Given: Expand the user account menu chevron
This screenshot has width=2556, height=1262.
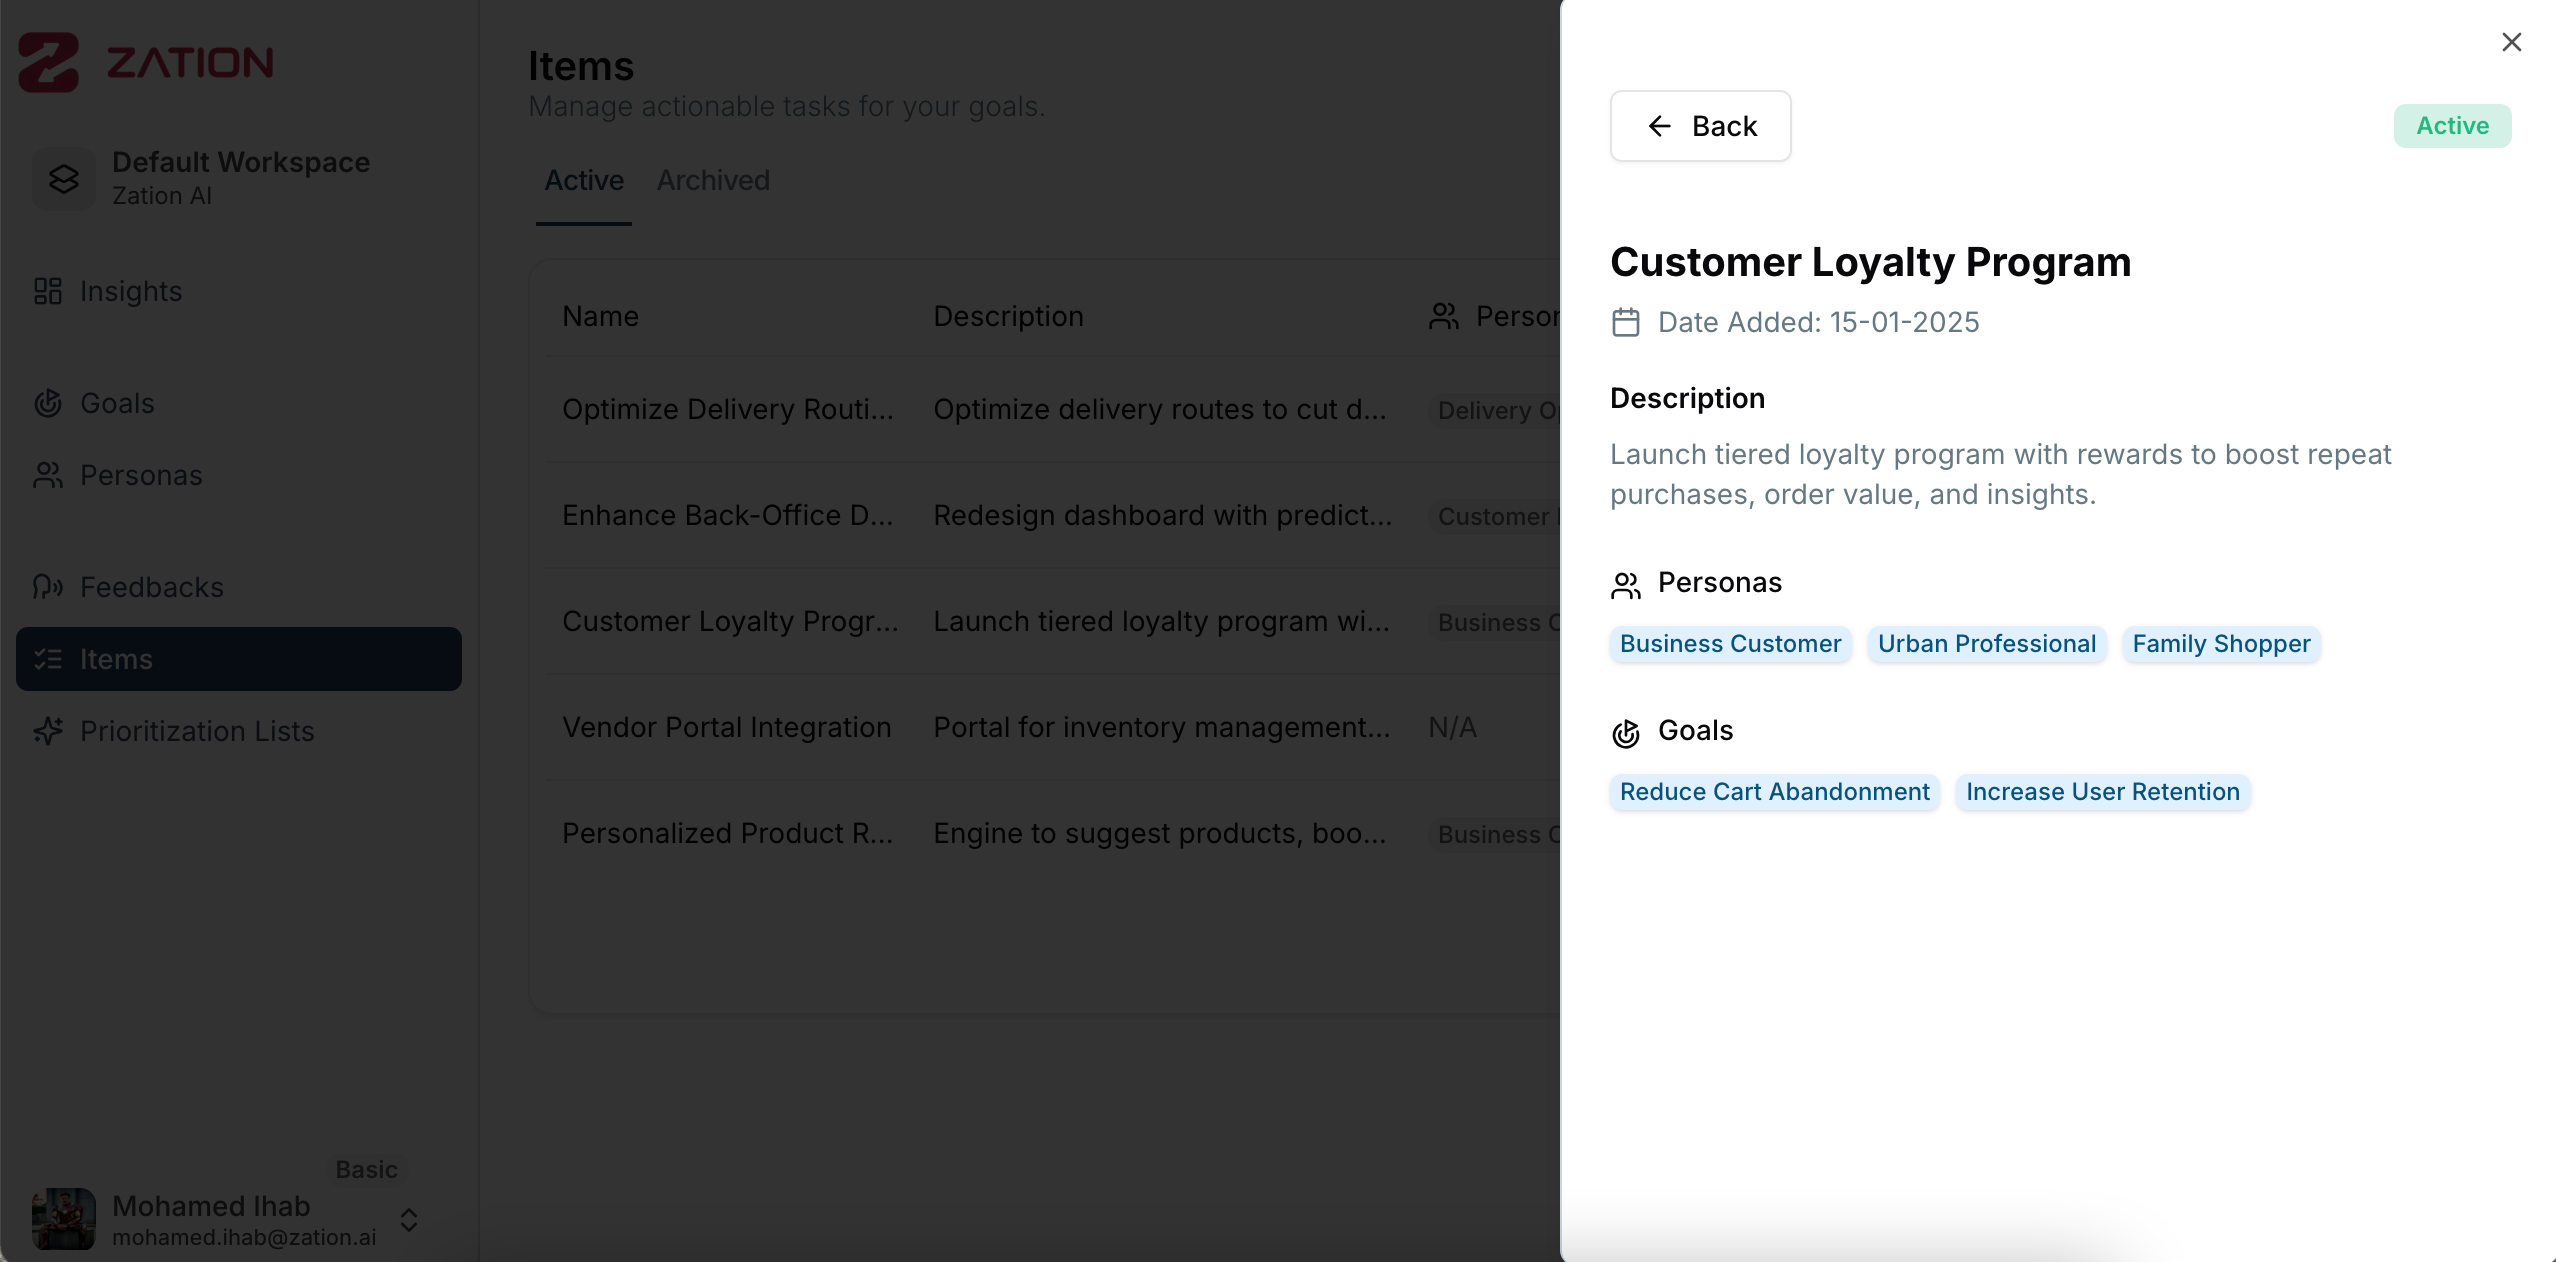Looking at the screenshot, I should coord(408,1220).
